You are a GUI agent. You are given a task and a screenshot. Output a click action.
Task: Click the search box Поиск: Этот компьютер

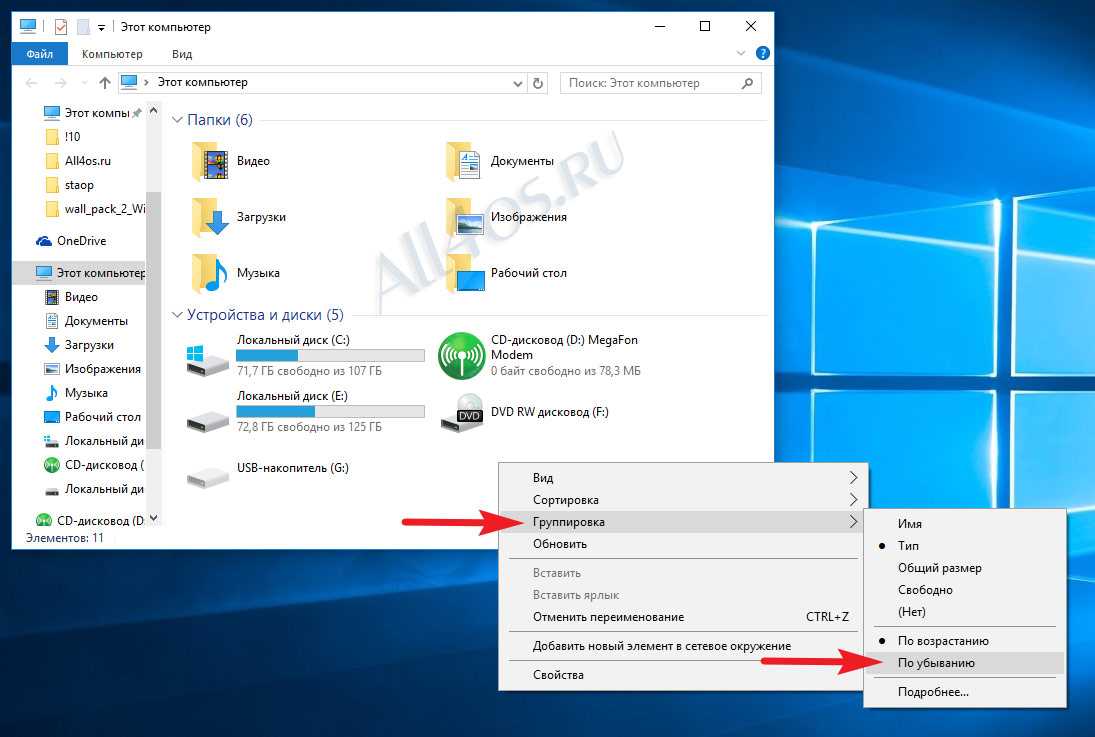pyautogui.click(x=650, y=83)
